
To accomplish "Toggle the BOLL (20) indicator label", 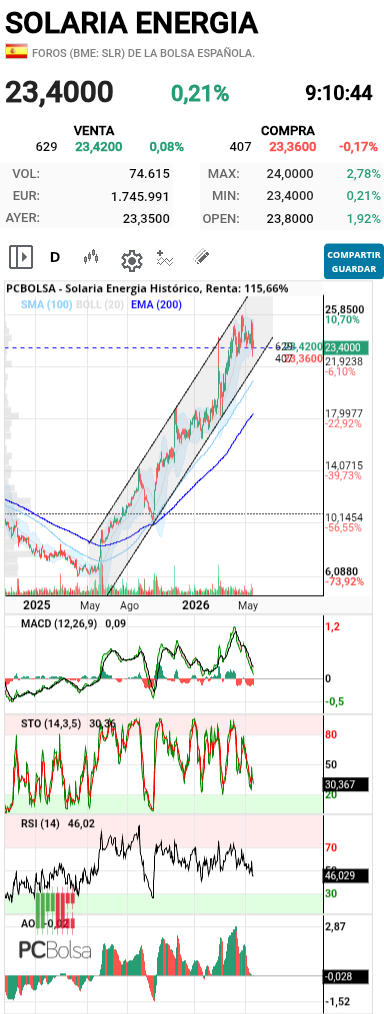I will [x=100, y=304].
